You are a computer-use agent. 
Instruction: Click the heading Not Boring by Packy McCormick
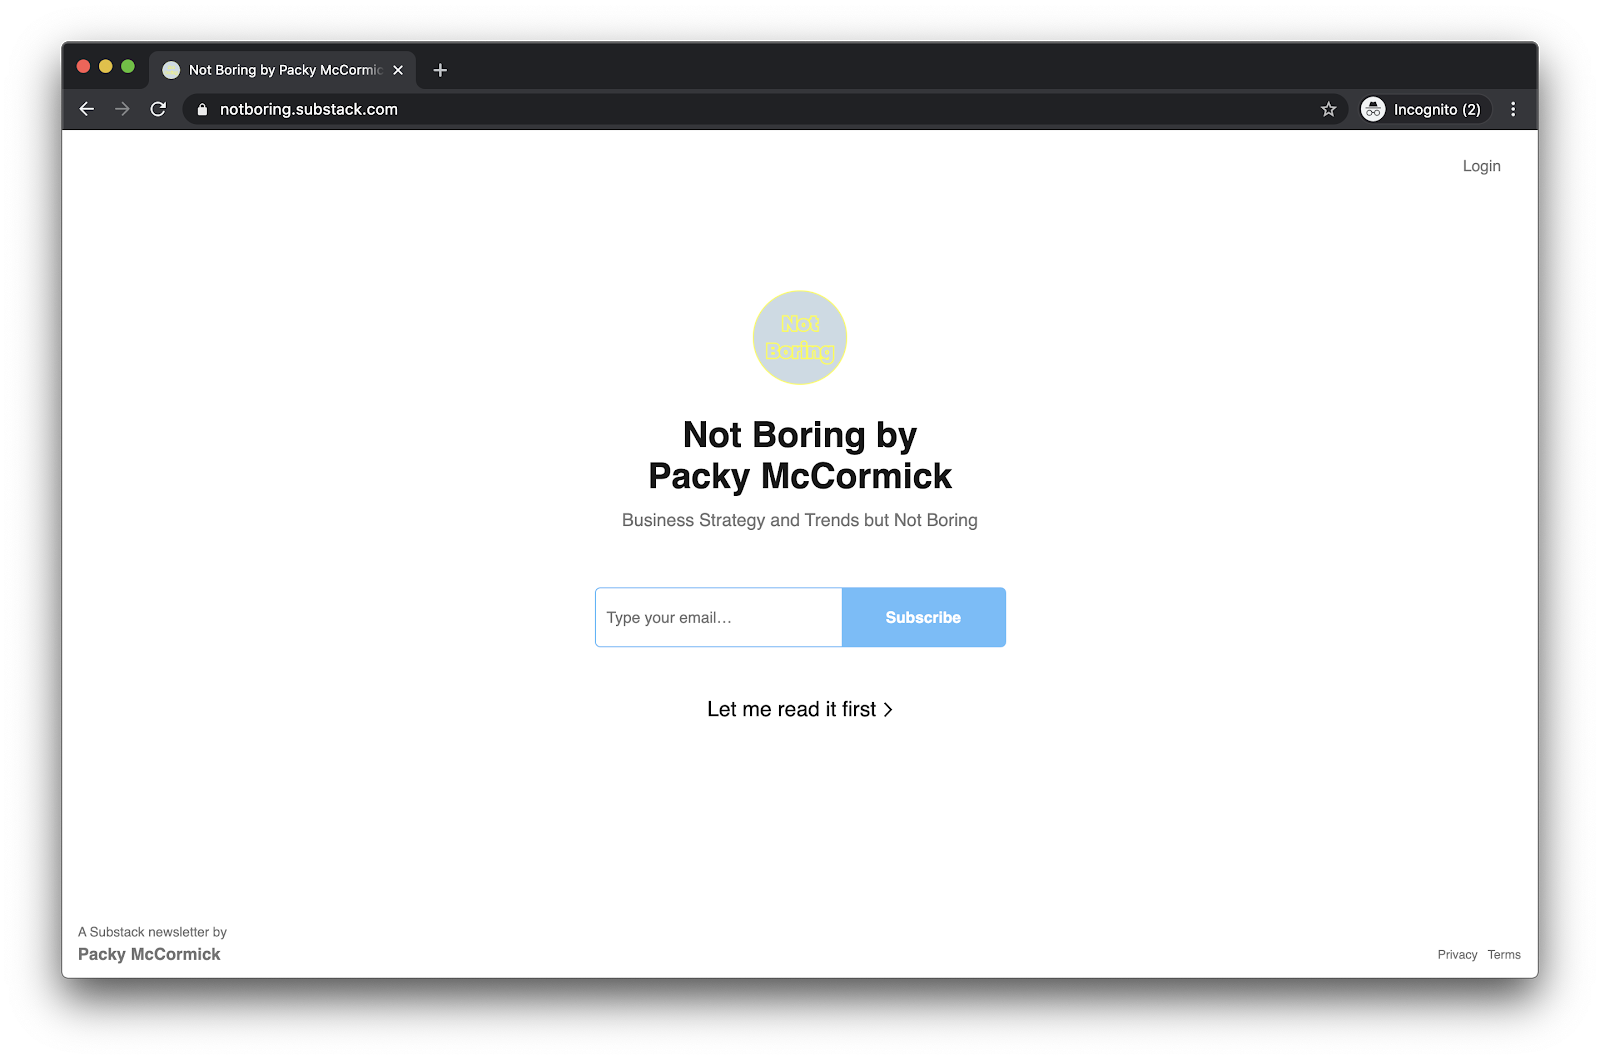(x=800, y=456)
